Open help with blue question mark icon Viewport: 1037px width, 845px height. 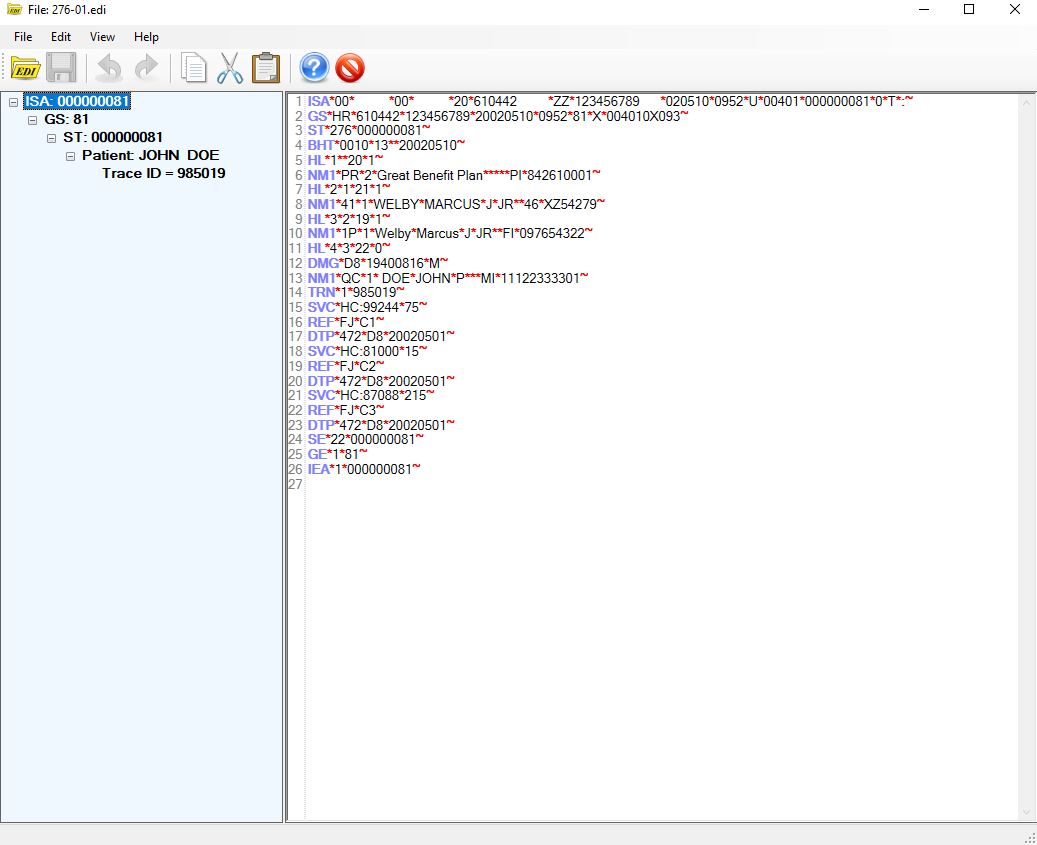[314, 68]
